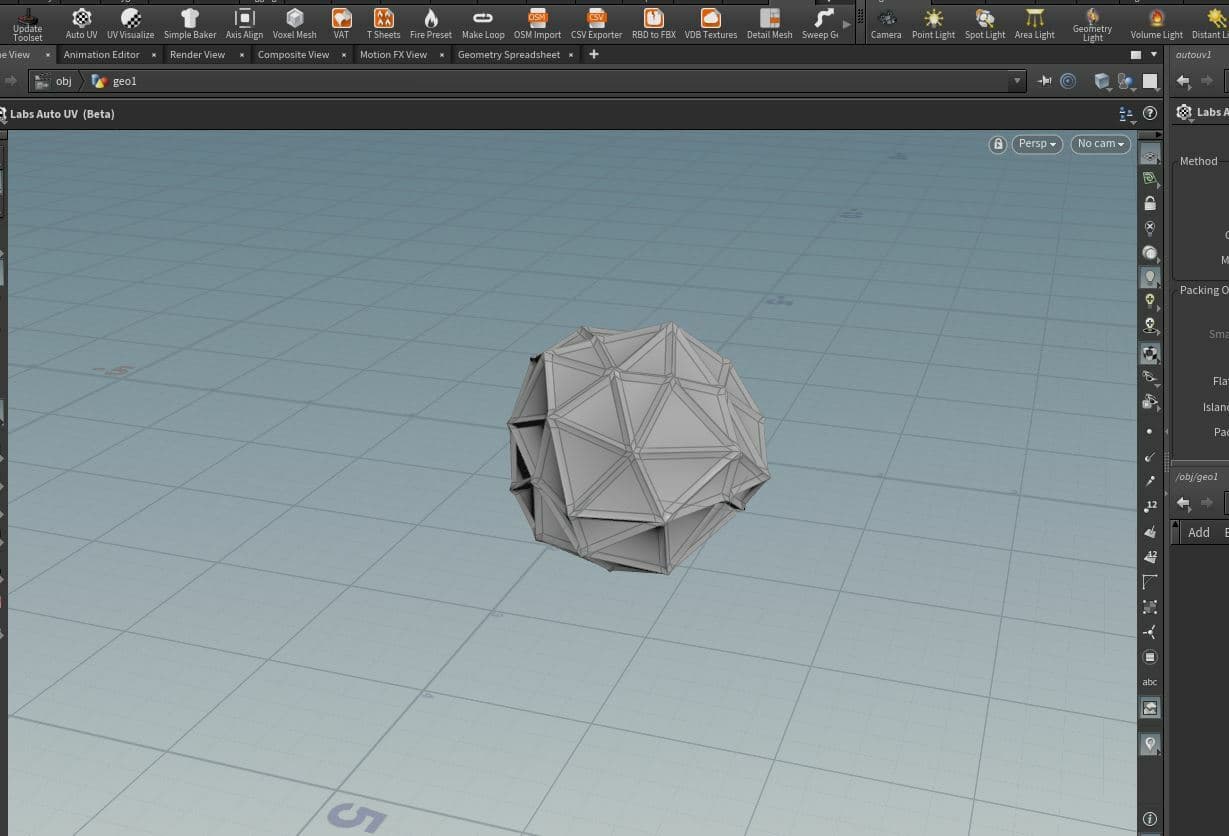Close the Geometry Spreadsheet tab

tap(572, 55)
